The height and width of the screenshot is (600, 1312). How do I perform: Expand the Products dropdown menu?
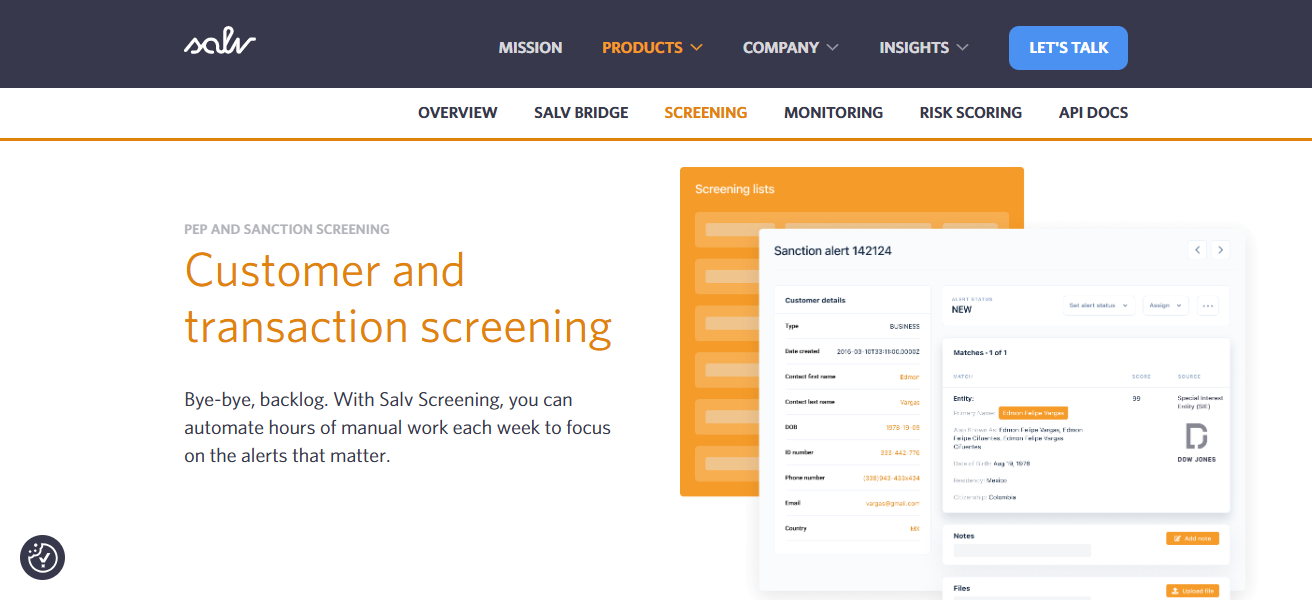652,47
